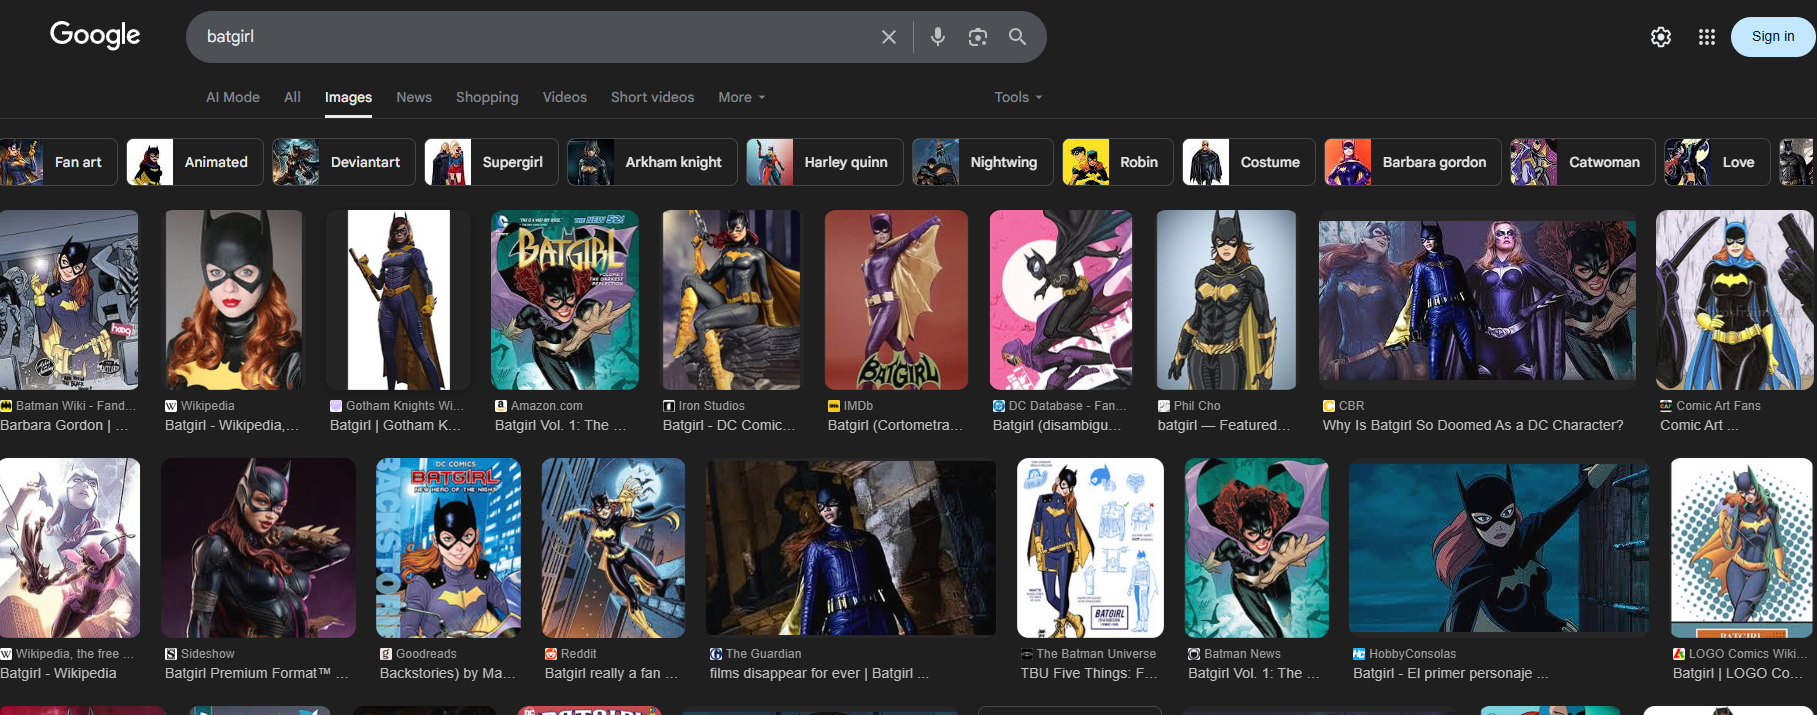Click the Iron Studios favicon

(669, 406)
